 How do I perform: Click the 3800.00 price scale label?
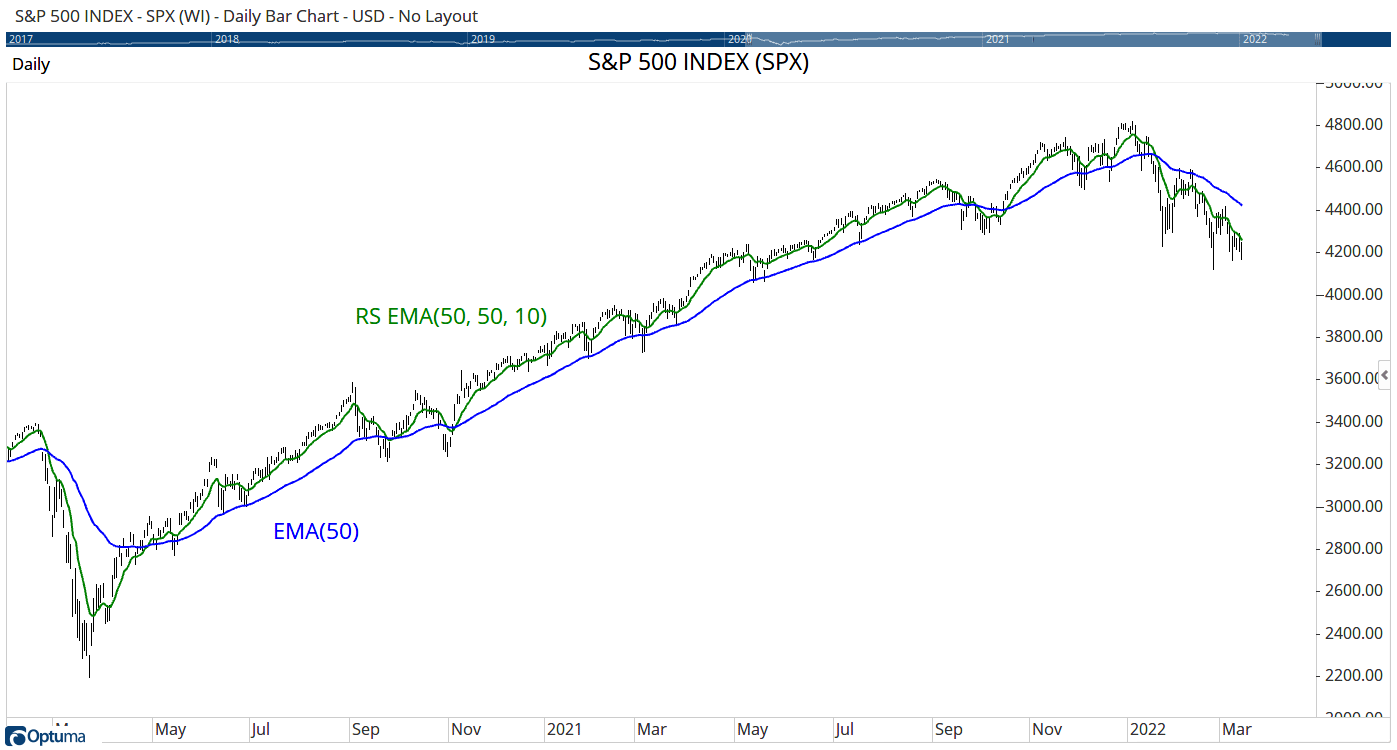click(x=1354, y=337)
